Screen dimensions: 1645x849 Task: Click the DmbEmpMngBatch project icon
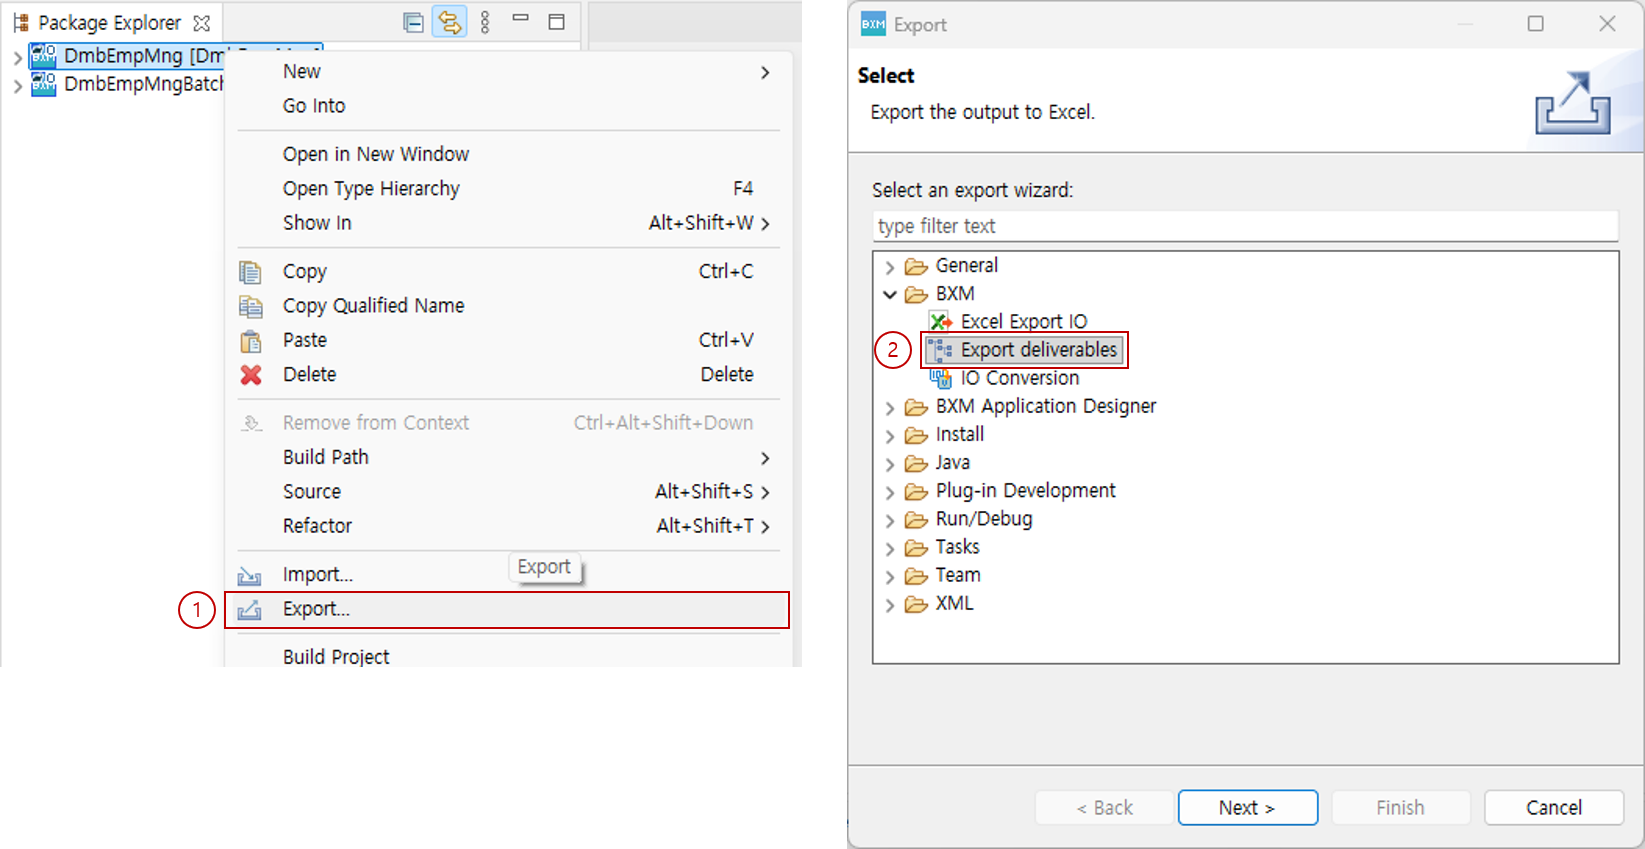click(x=43, y=84)
